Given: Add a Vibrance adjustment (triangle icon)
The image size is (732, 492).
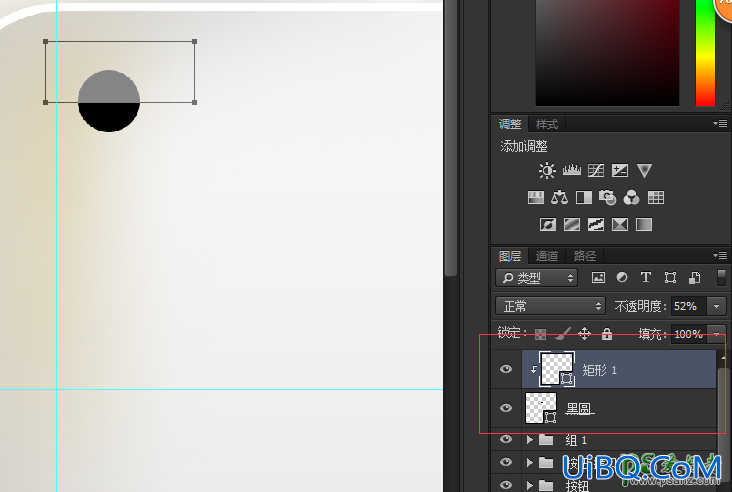Looking at the screenshot, I should [x=644, y=171].
